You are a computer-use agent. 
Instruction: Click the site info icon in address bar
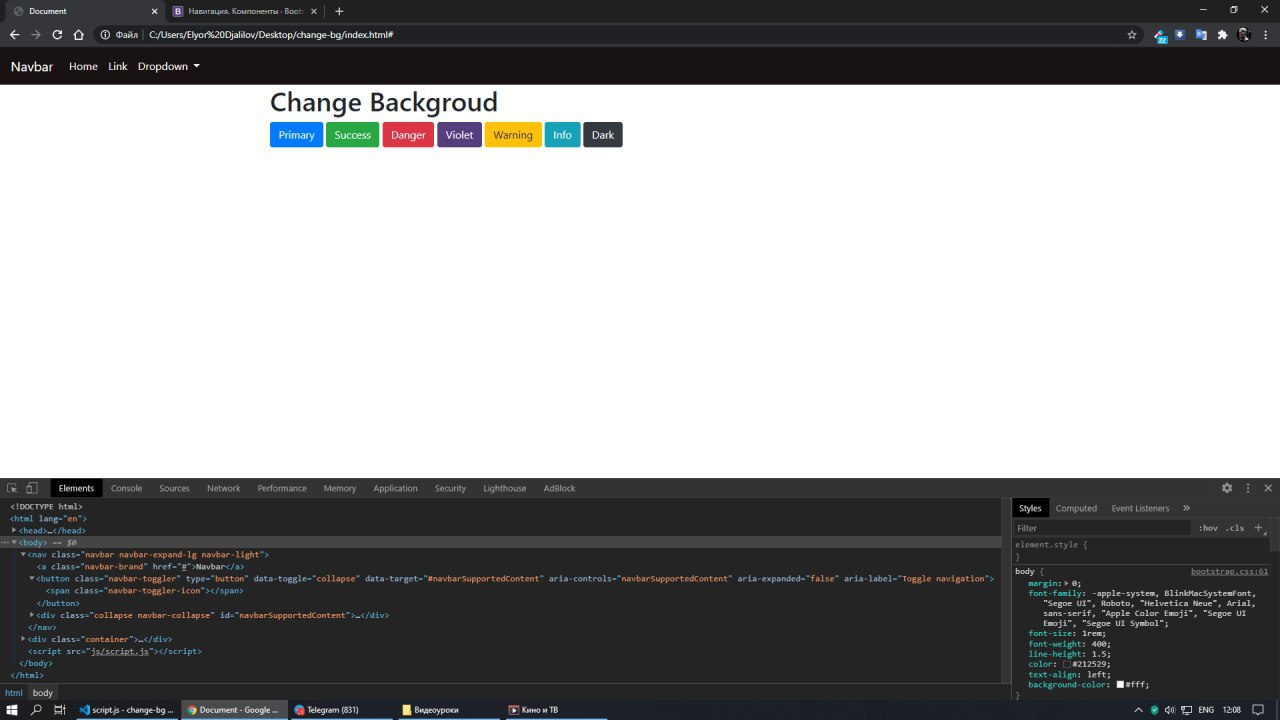click(105, 34)
